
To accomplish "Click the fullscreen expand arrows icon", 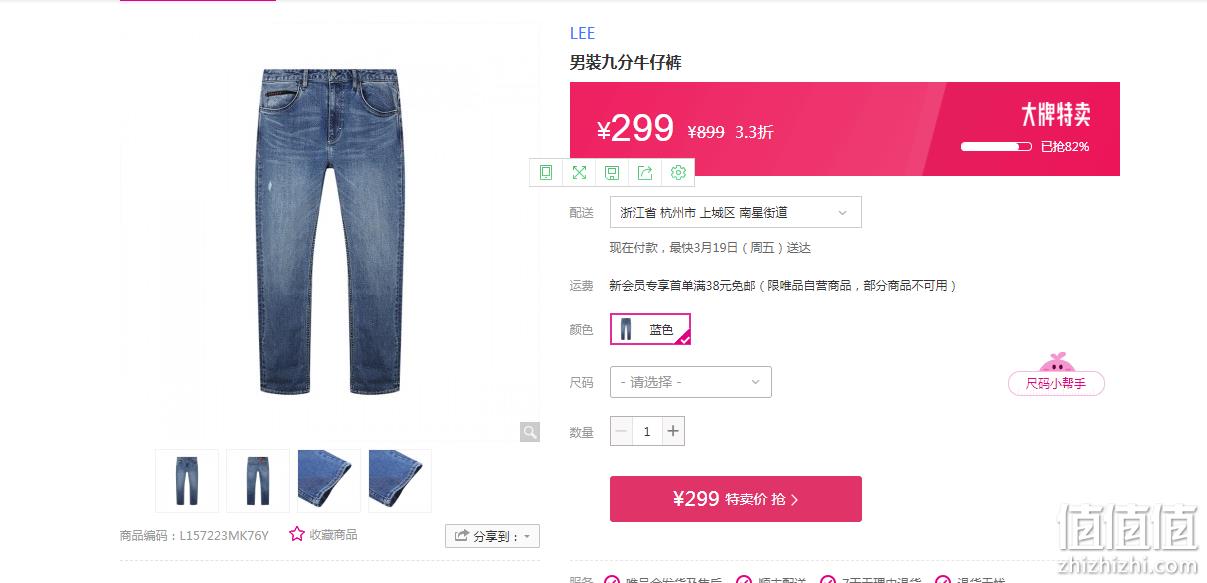I will click(579, 173).
